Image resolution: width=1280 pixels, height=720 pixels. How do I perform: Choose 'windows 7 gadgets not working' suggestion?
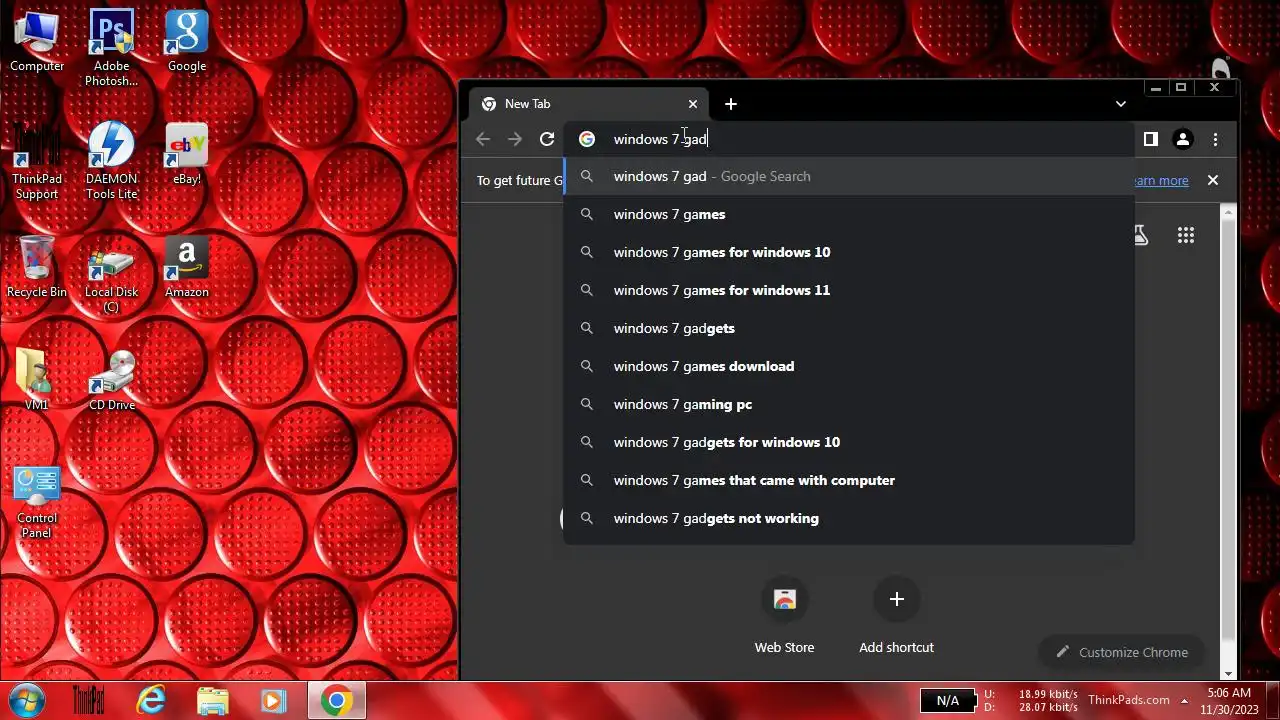(849, 518)
